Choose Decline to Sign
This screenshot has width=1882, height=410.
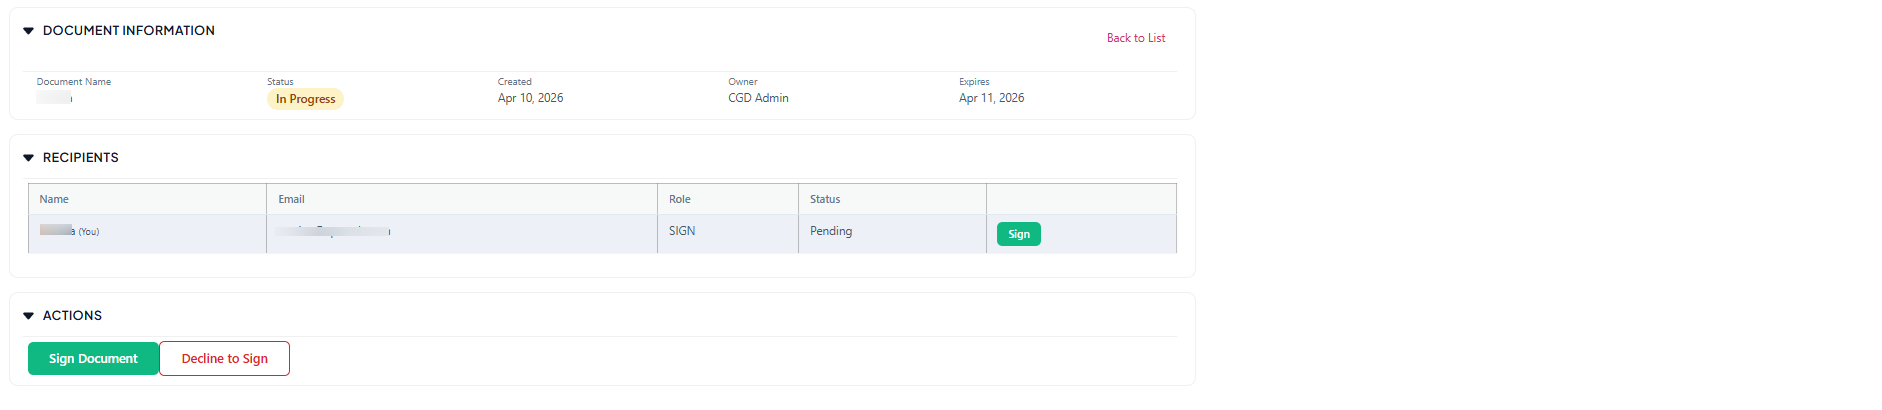tap(224, 359)
